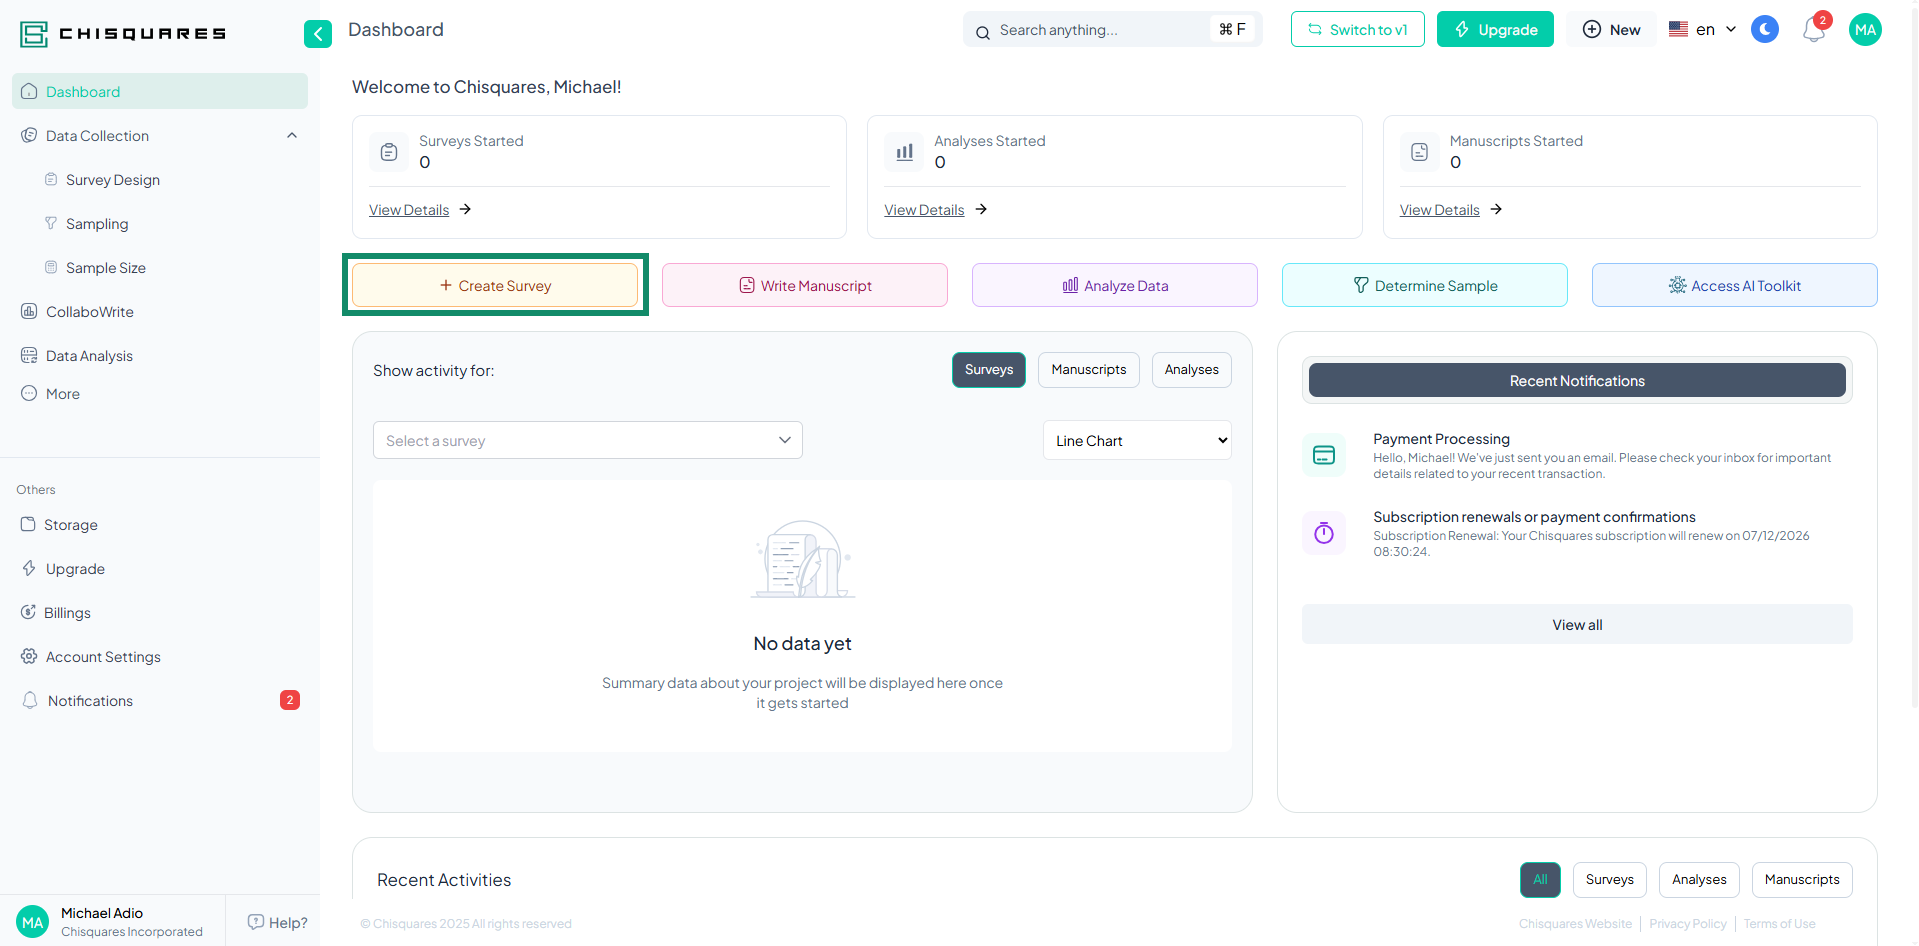View Details under Surveys Started

click(409, 209)
